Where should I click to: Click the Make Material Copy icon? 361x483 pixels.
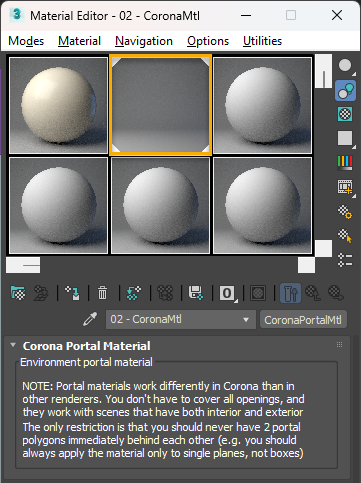[x=134, y=293]
